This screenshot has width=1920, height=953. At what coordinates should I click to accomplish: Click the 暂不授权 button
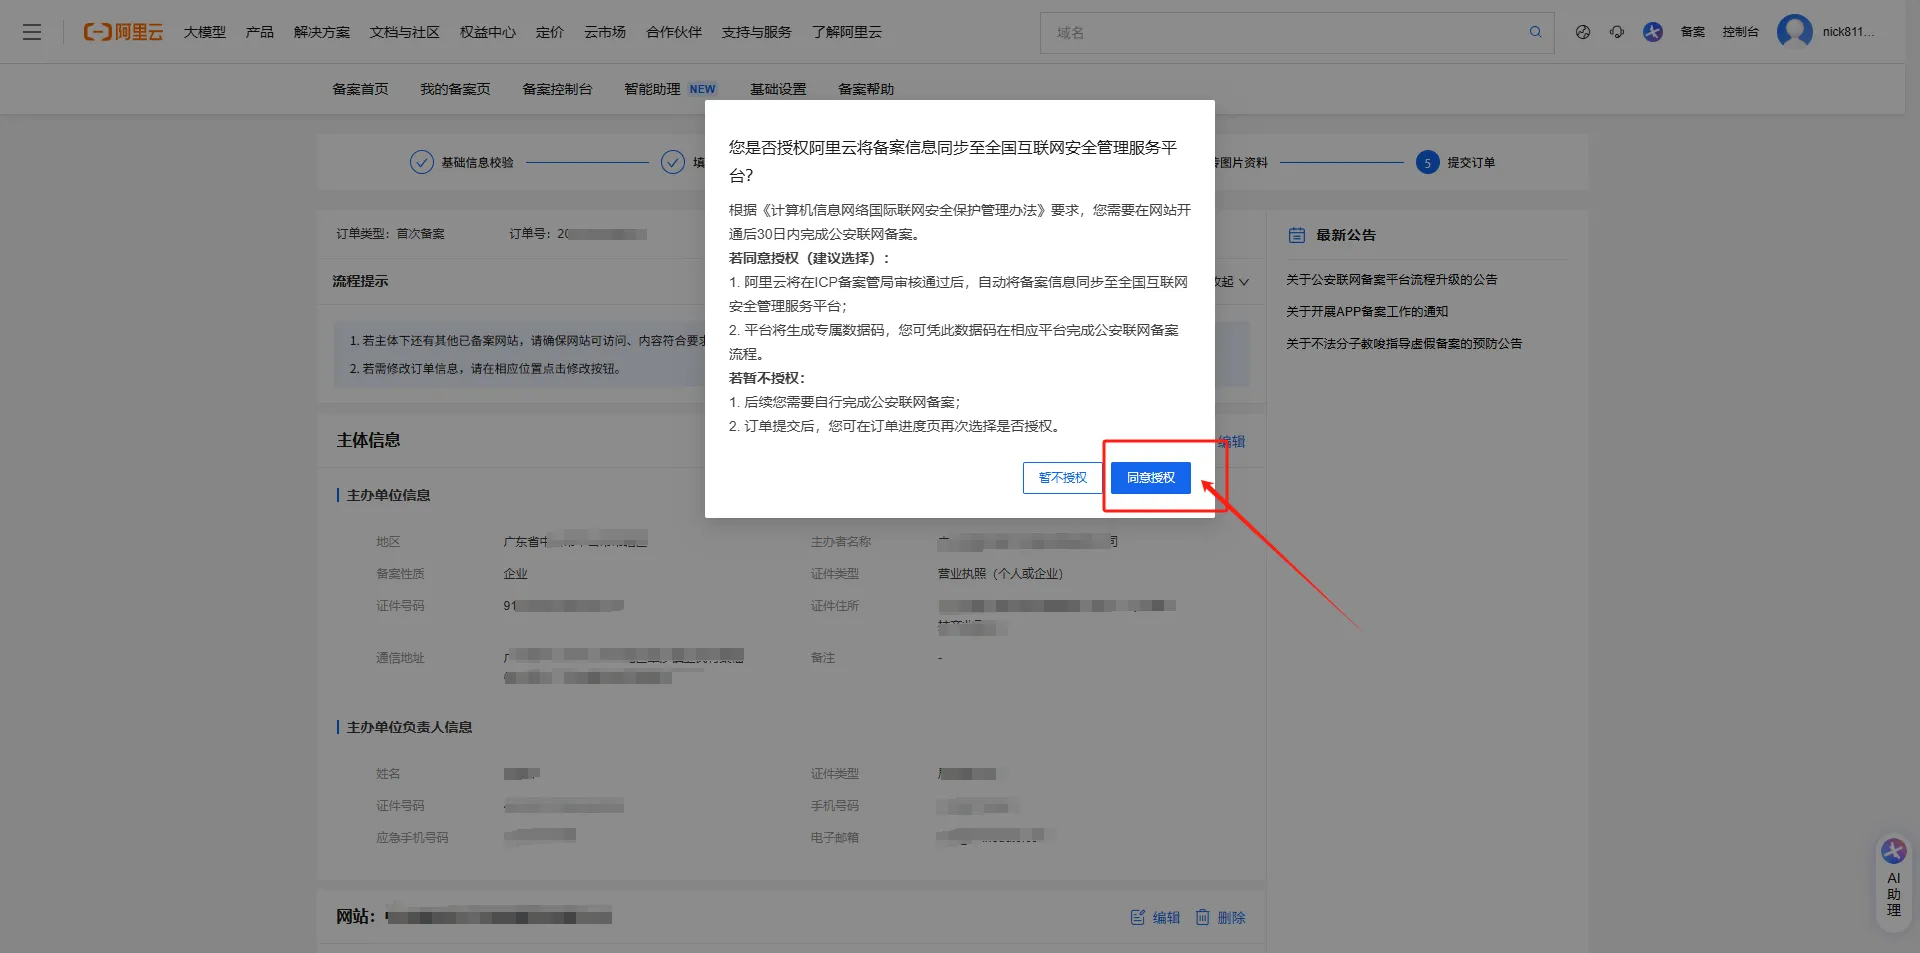pos(1062,478)
